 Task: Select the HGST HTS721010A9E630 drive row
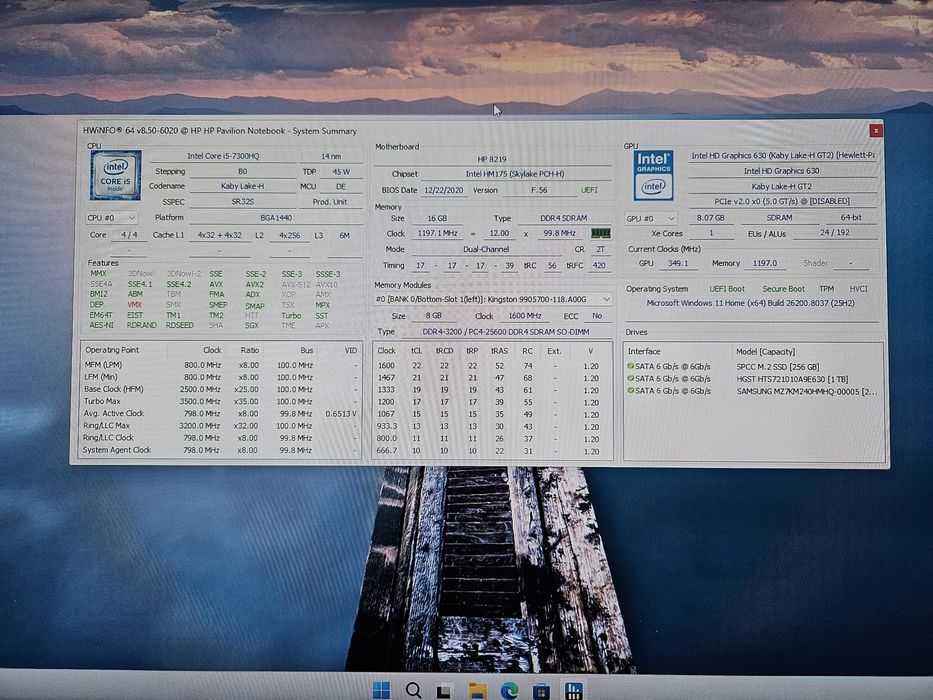pyautogui.click(x=753, y=379)
